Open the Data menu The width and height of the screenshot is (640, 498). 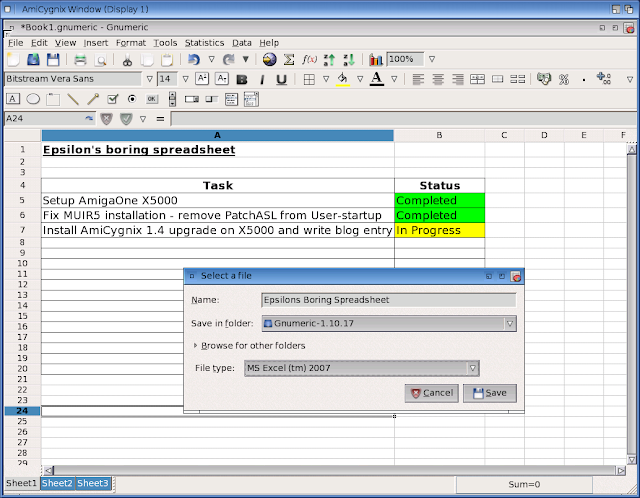pyautogui.click(x=242, y=43)
